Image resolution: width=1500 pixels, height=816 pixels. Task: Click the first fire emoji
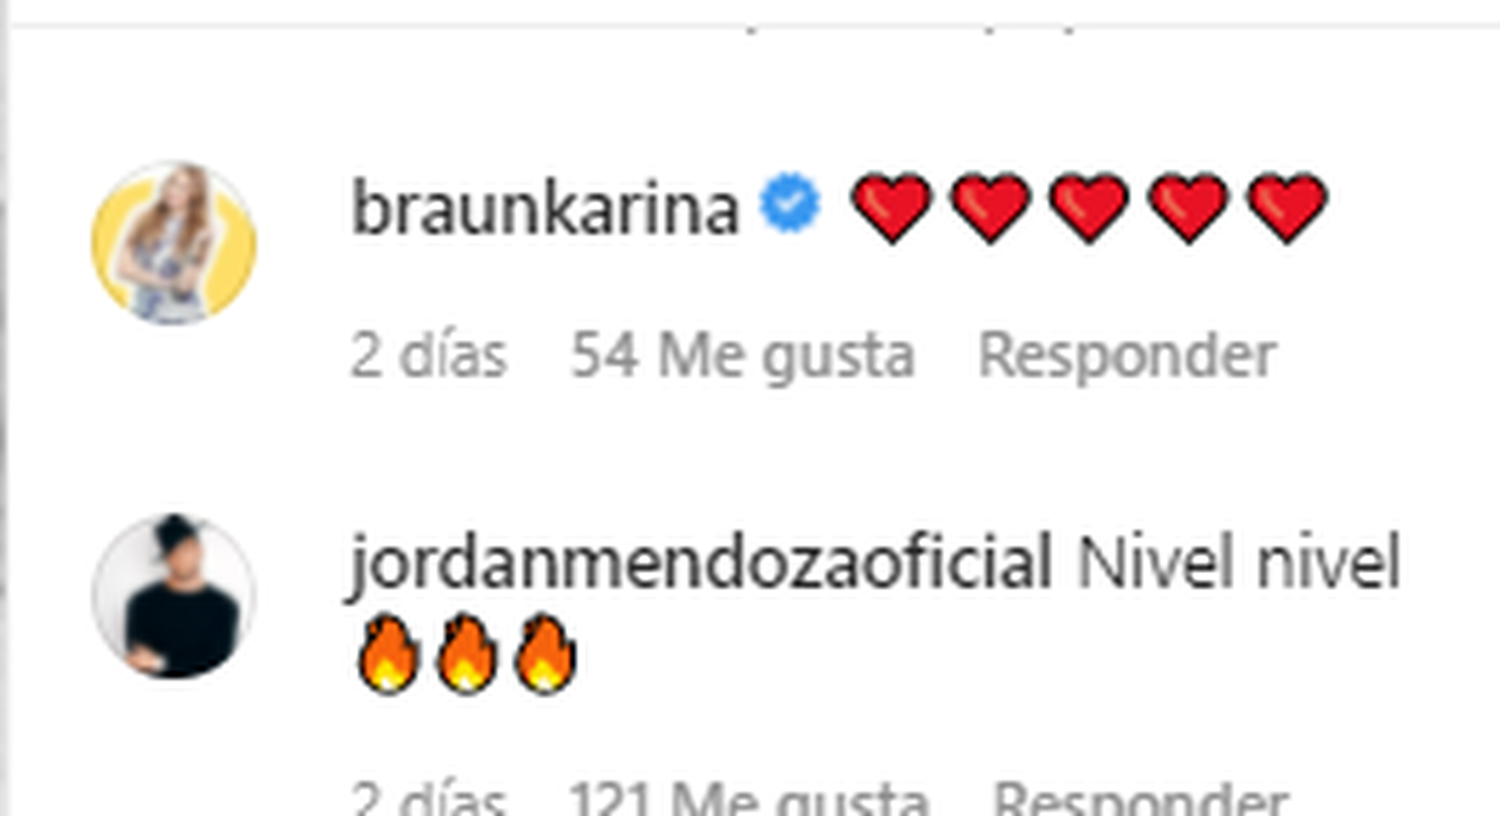[388, 653]
